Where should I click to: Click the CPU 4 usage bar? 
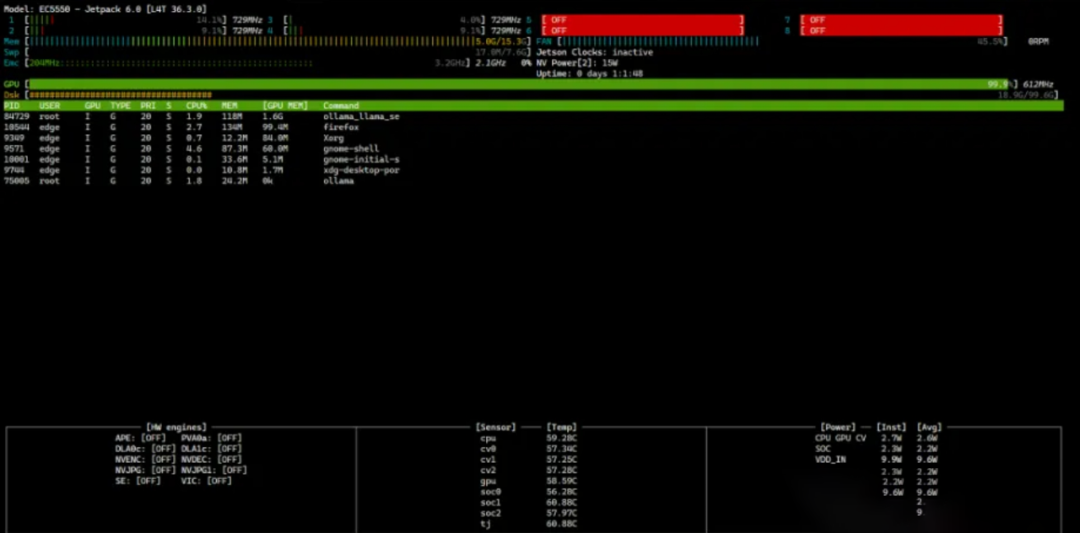coord(385,31)
